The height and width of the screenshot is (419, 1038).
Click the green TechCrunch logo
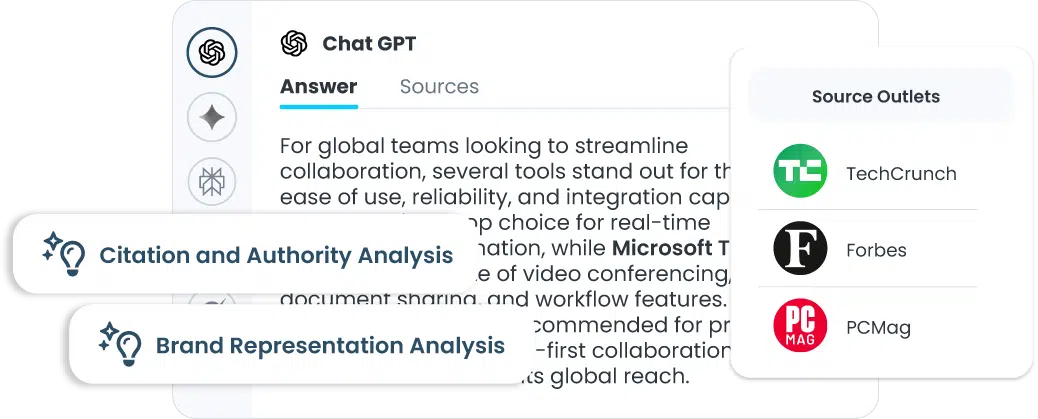click(x=800, y=173)
